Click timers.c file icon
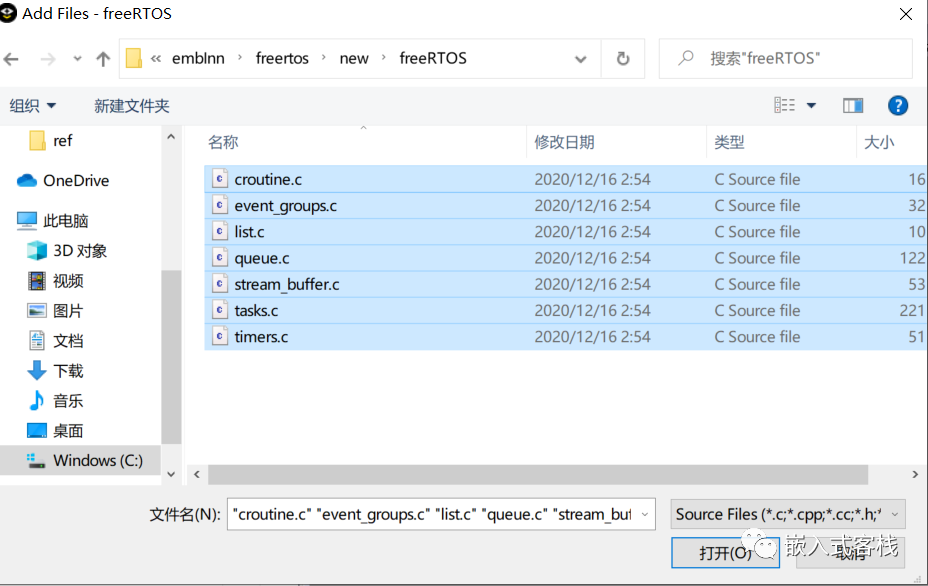This screenshot has width=928, height=586. (220, 336)
